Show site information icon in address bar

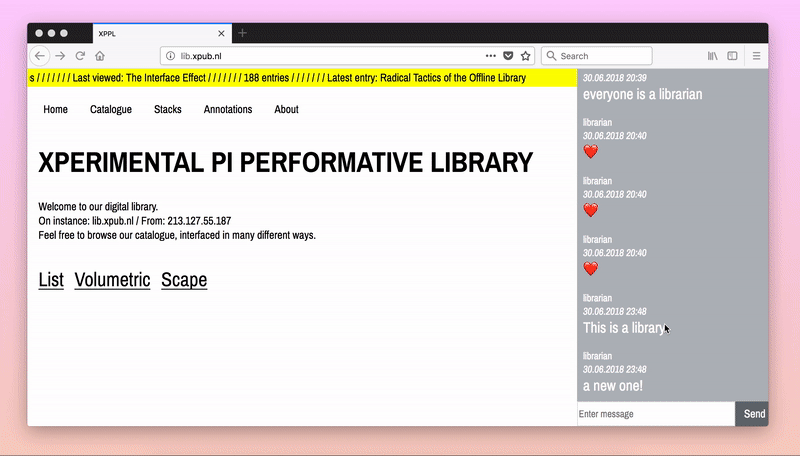pyautogui.click(x=170, y=56)
